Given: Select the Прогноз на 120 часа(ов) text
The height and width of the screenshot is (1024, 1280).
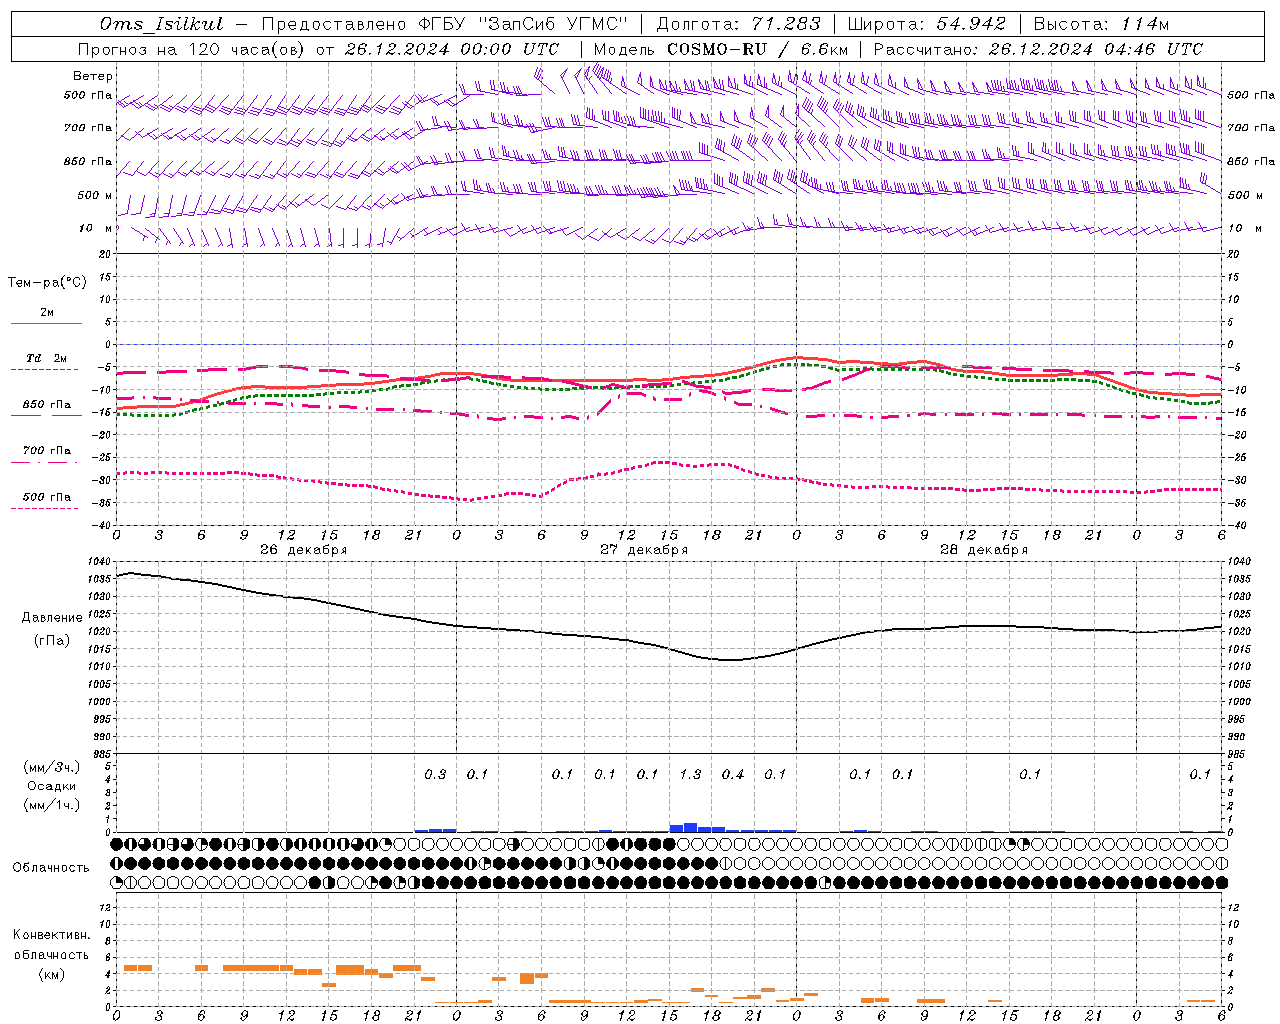Looking at the screenshot, I should (192, 49).
